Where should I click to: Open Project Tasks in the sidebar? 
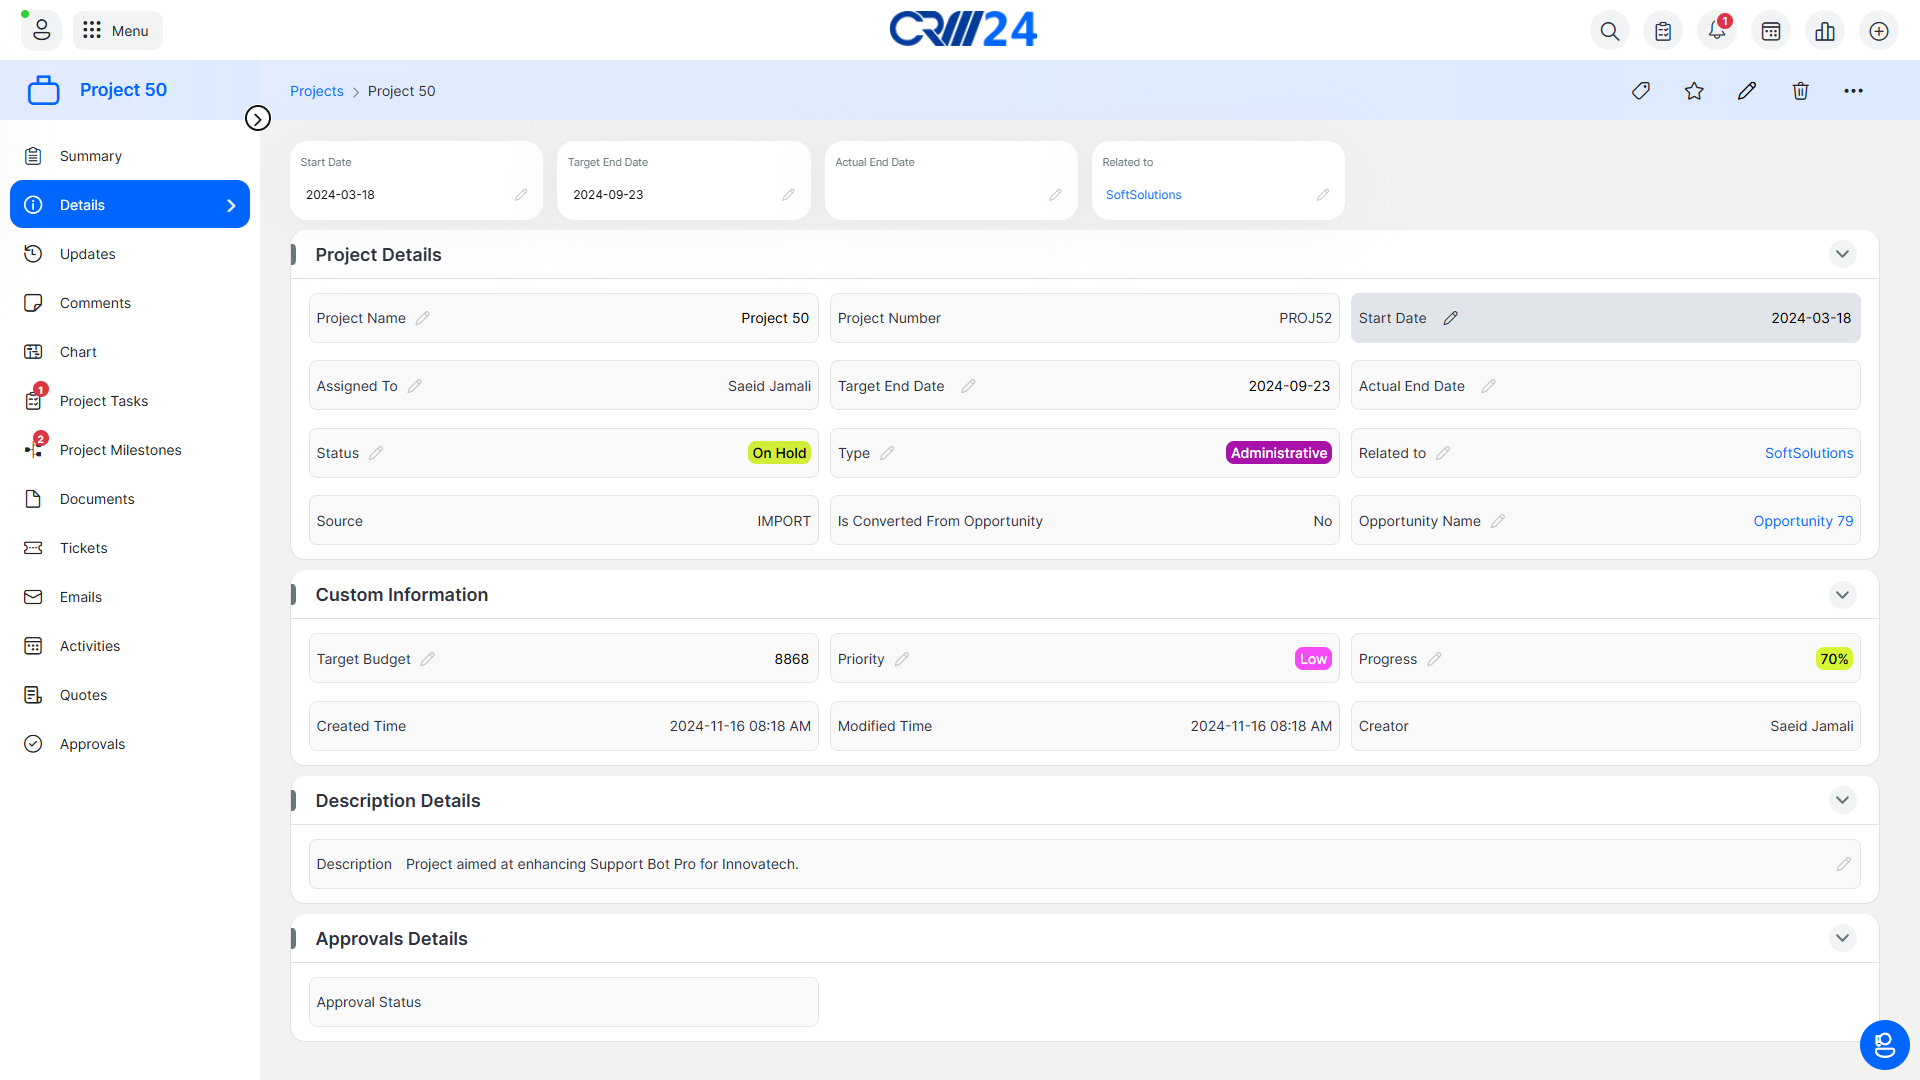[x=104, y=401]
